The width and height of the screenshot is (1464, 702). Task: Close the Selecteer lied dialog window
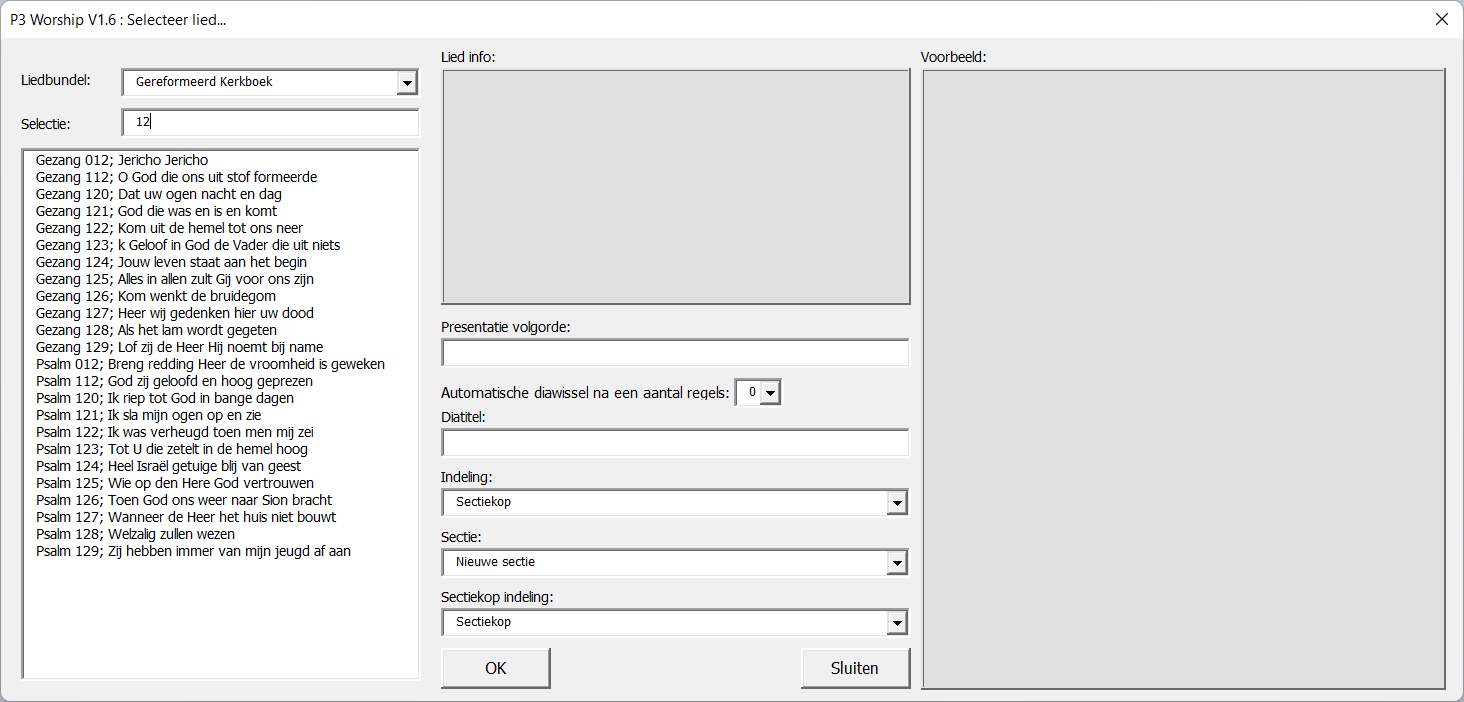[1441, 19]
